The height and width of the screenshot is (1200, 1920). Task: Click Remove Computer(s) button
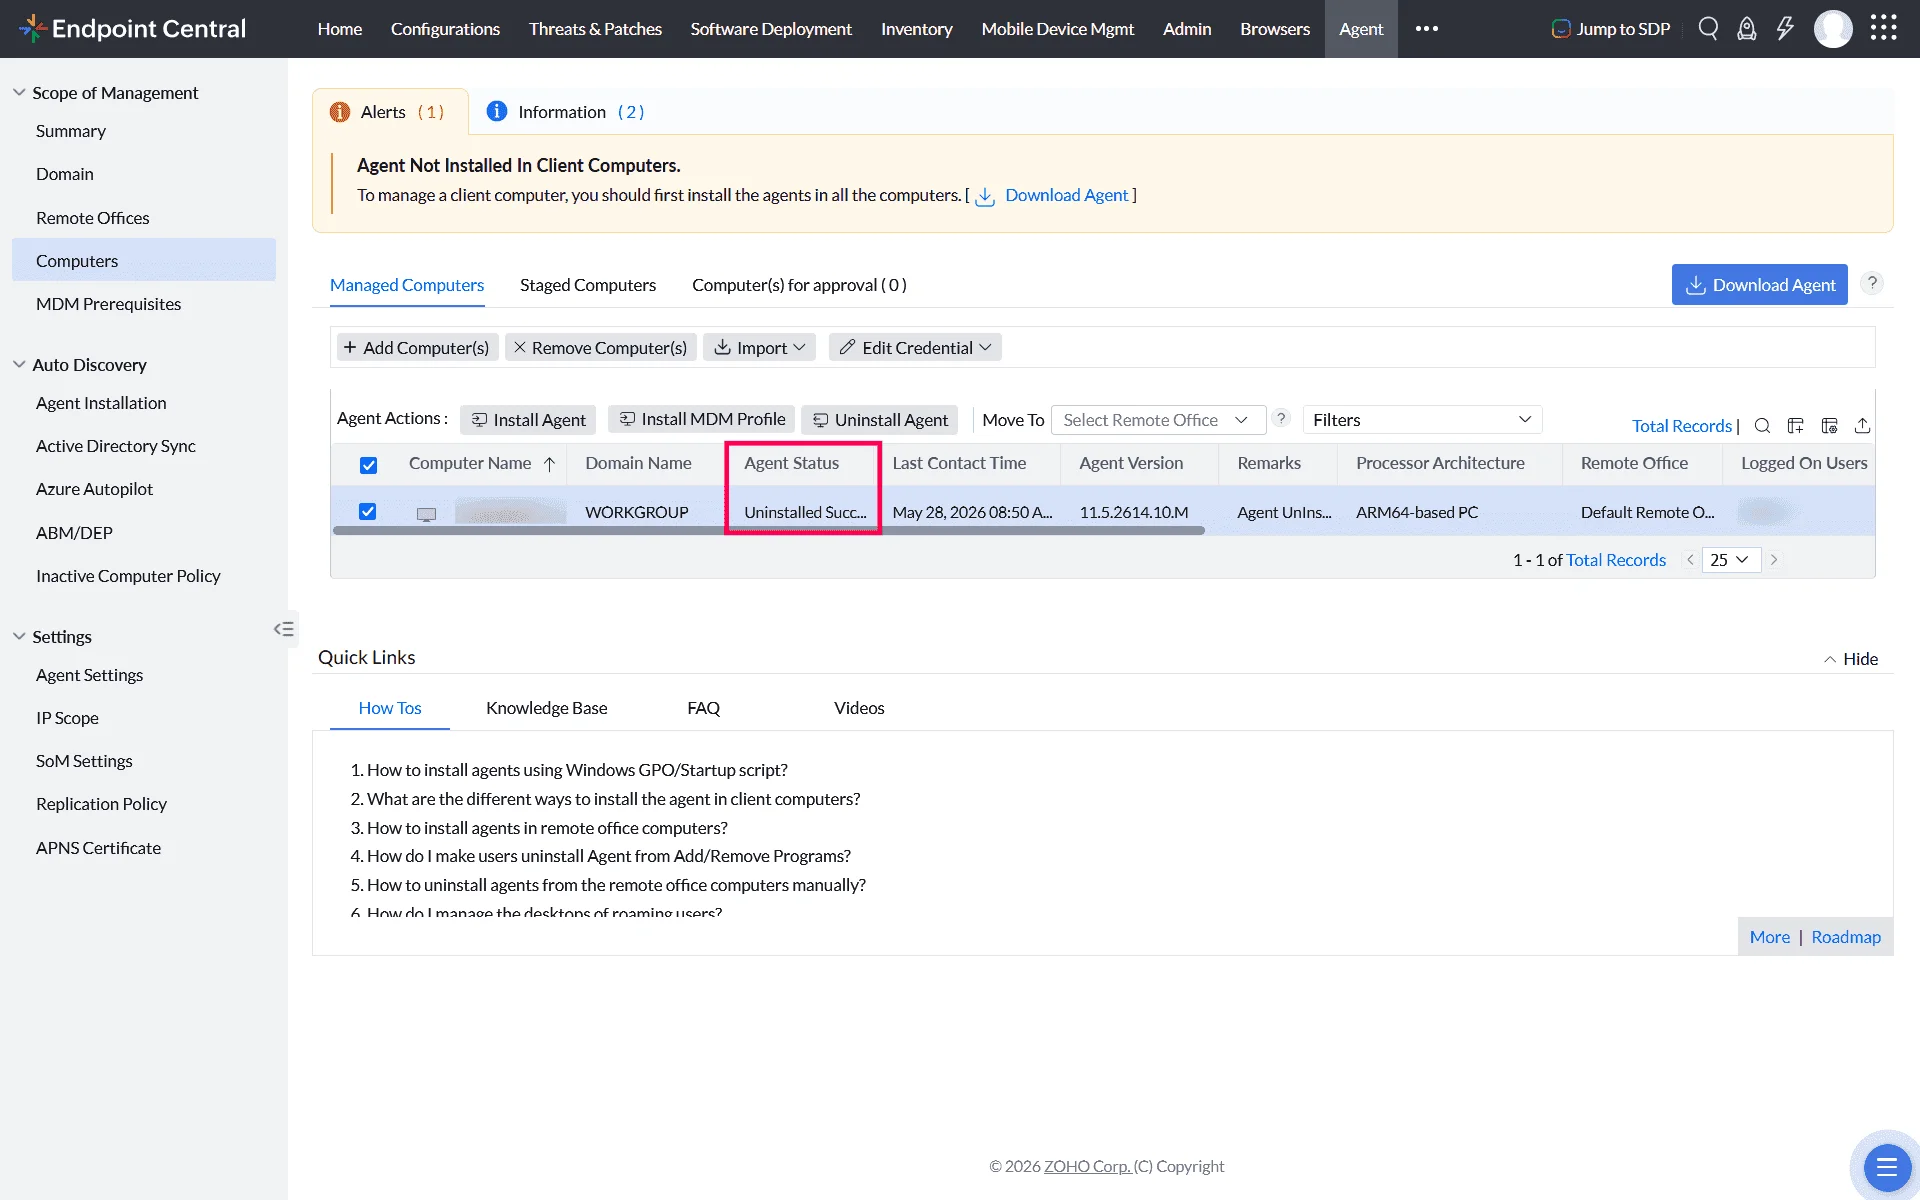coord(600,347)
